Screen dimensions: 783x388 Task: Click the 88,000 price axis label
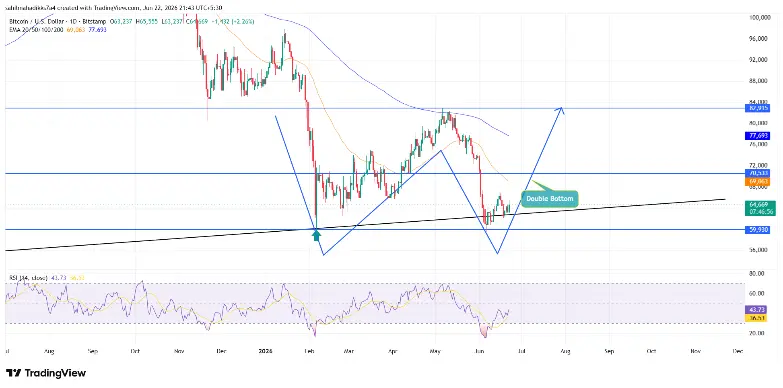(x=759, y=80)
